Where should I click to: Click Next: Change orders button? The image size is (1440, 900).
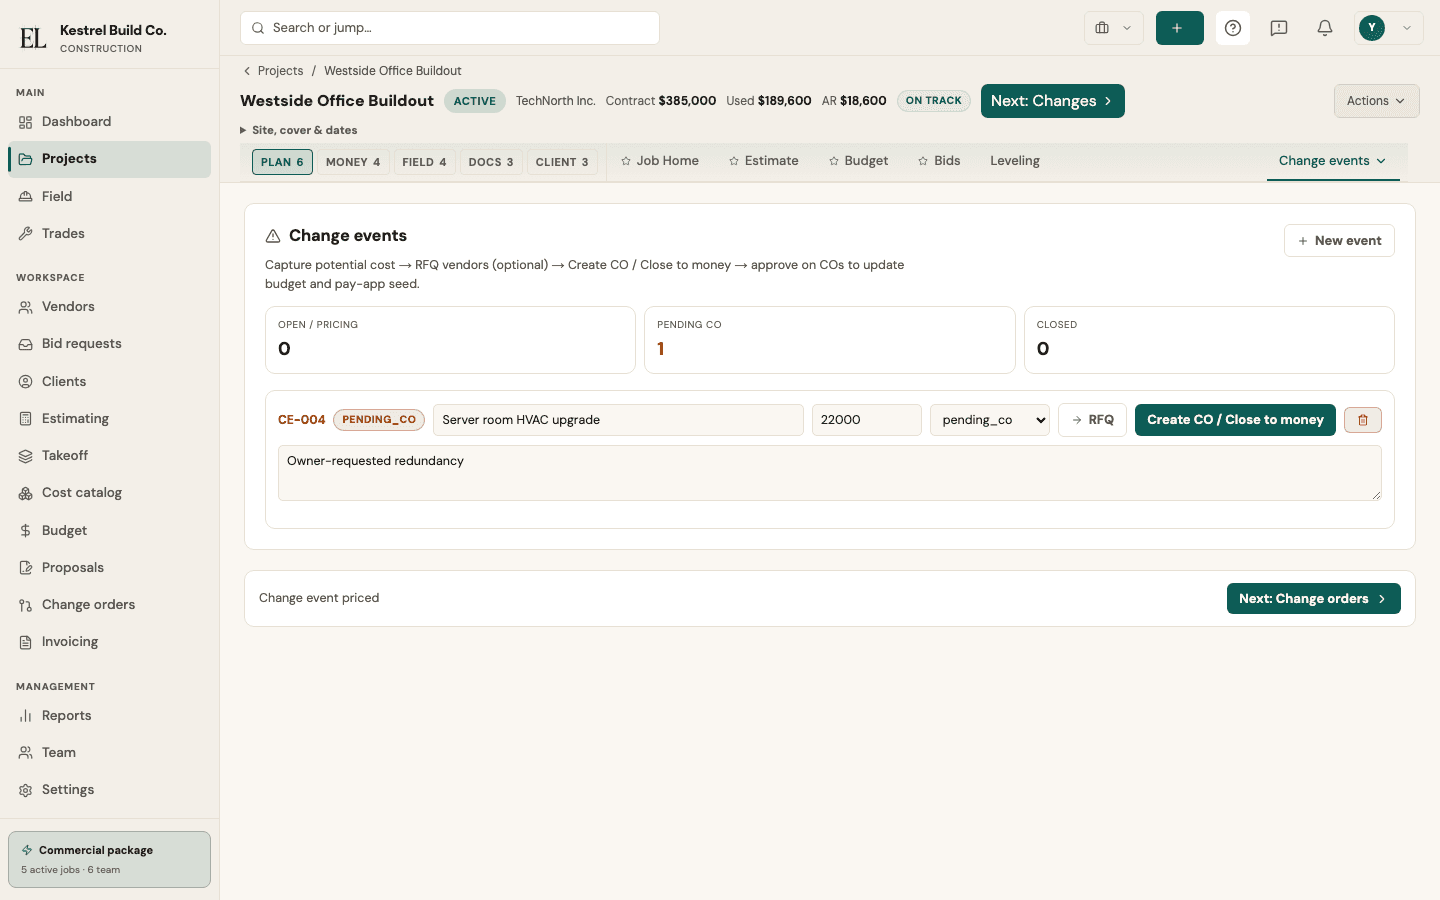point(1313,599)
